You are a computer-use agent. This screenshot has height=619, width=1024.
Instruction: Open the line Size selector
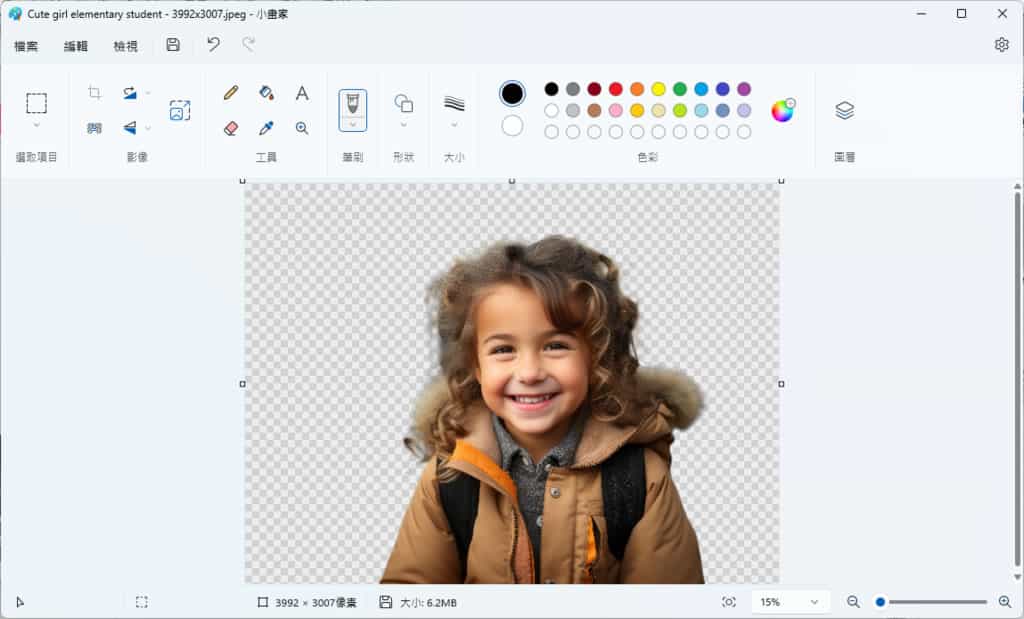(x=454, y=103)
